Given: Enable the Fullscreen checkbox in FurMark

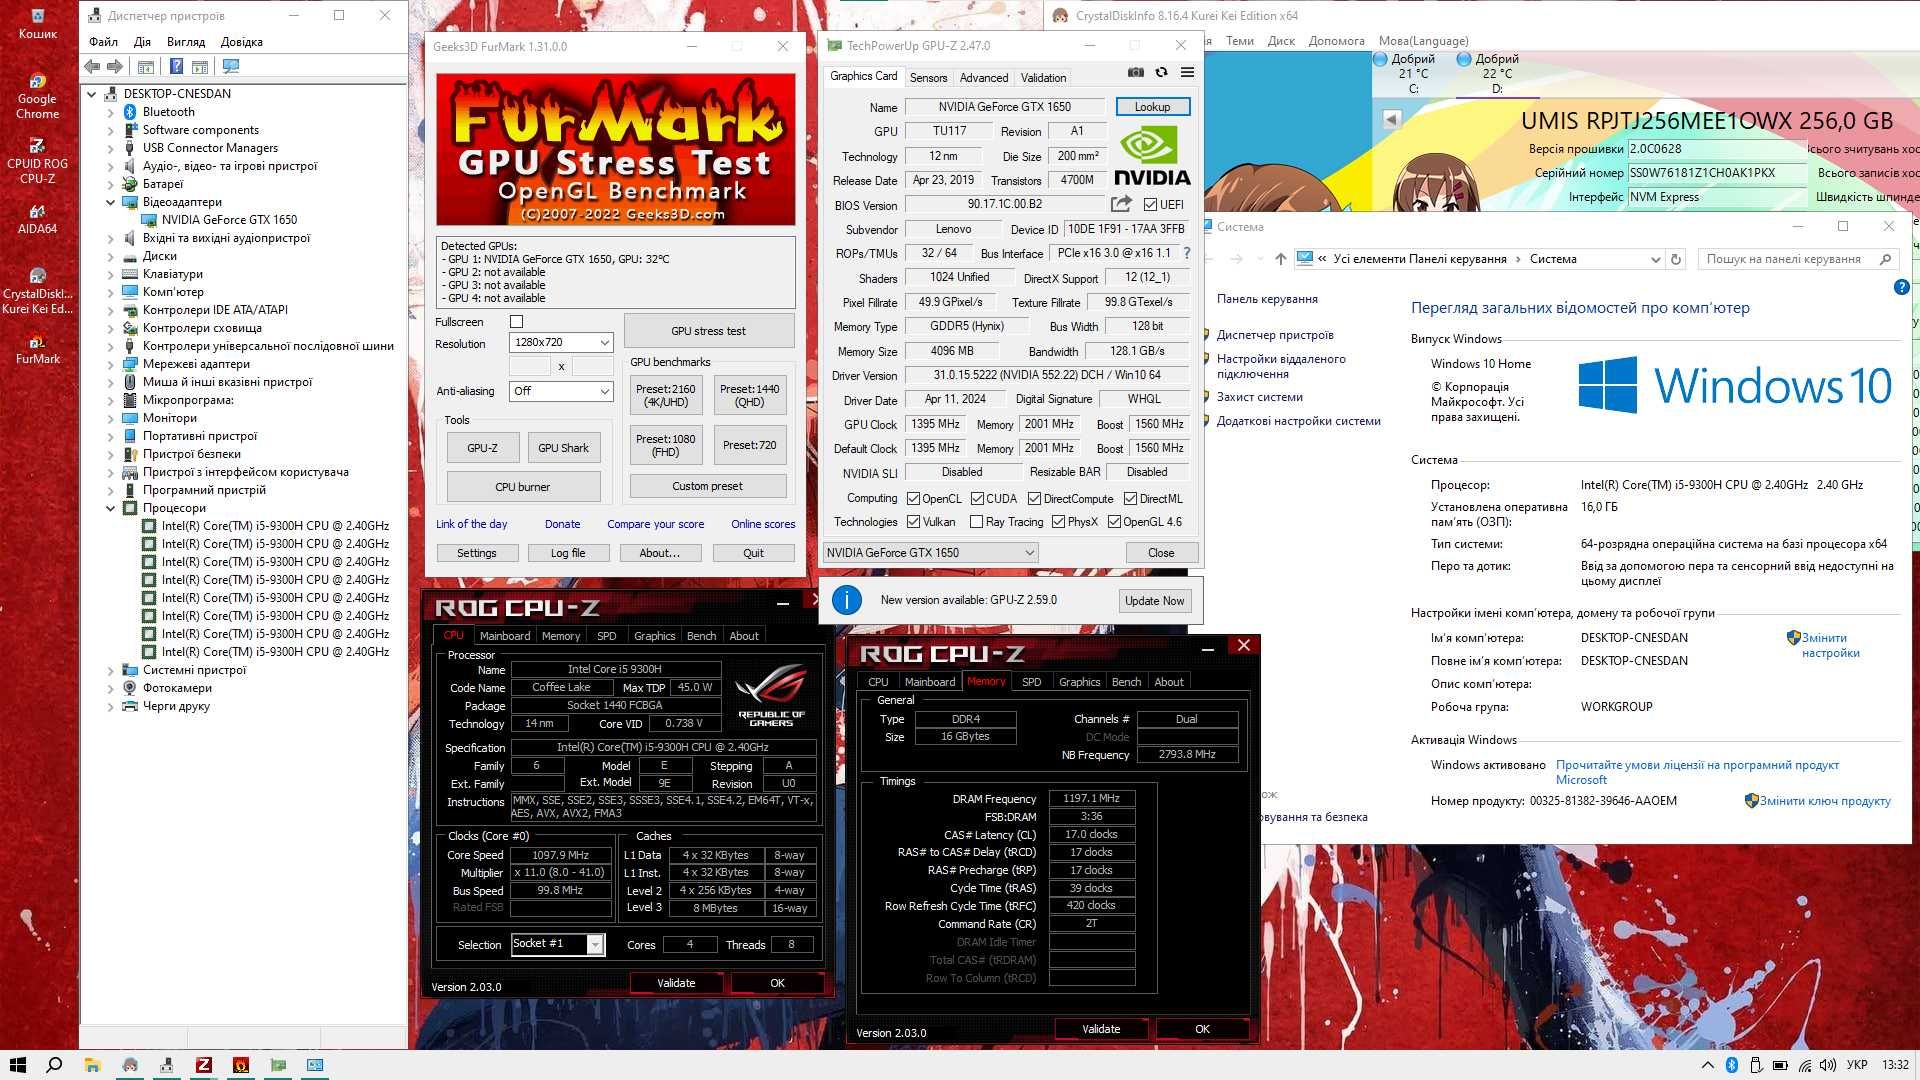Looking at the screenshot, I should pos(516,322).
